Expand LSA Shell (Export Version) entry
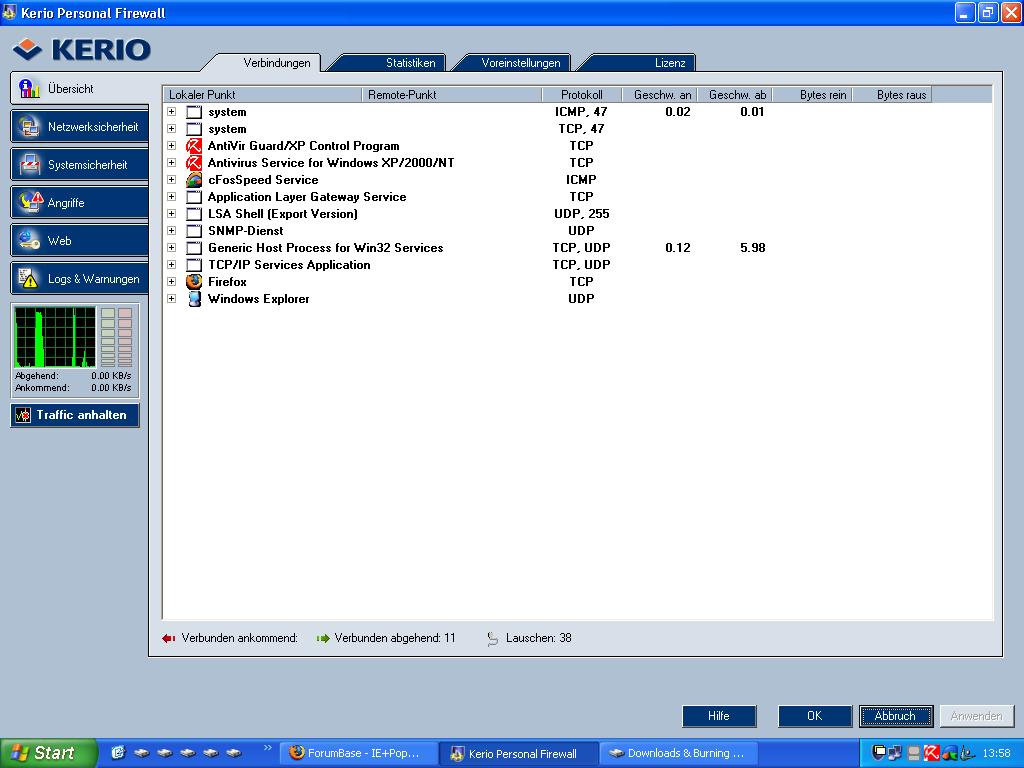Viewport: 1024px width, 768px height. pyautogui.click(x=172, y=214)
